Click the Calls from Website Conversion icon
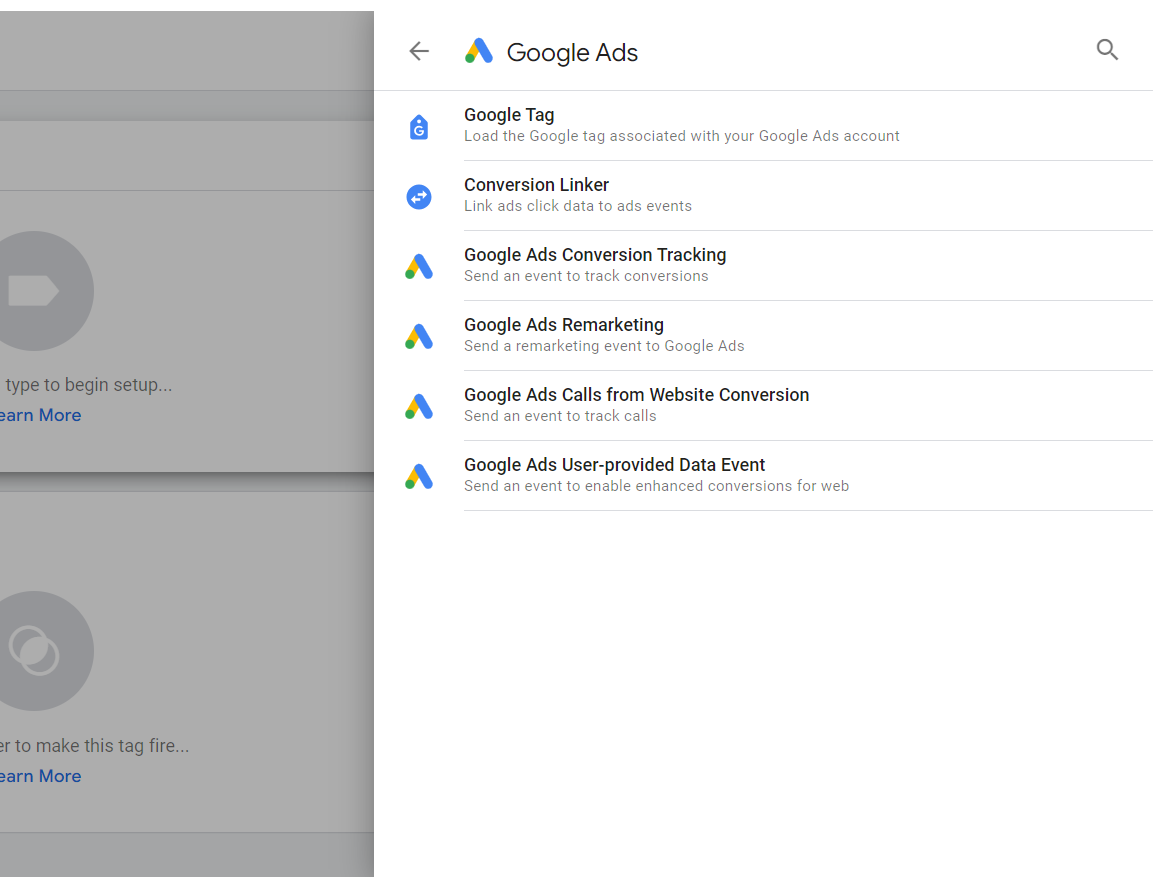The height and width of the screenshot is (877, 1153). pos(419,407)
